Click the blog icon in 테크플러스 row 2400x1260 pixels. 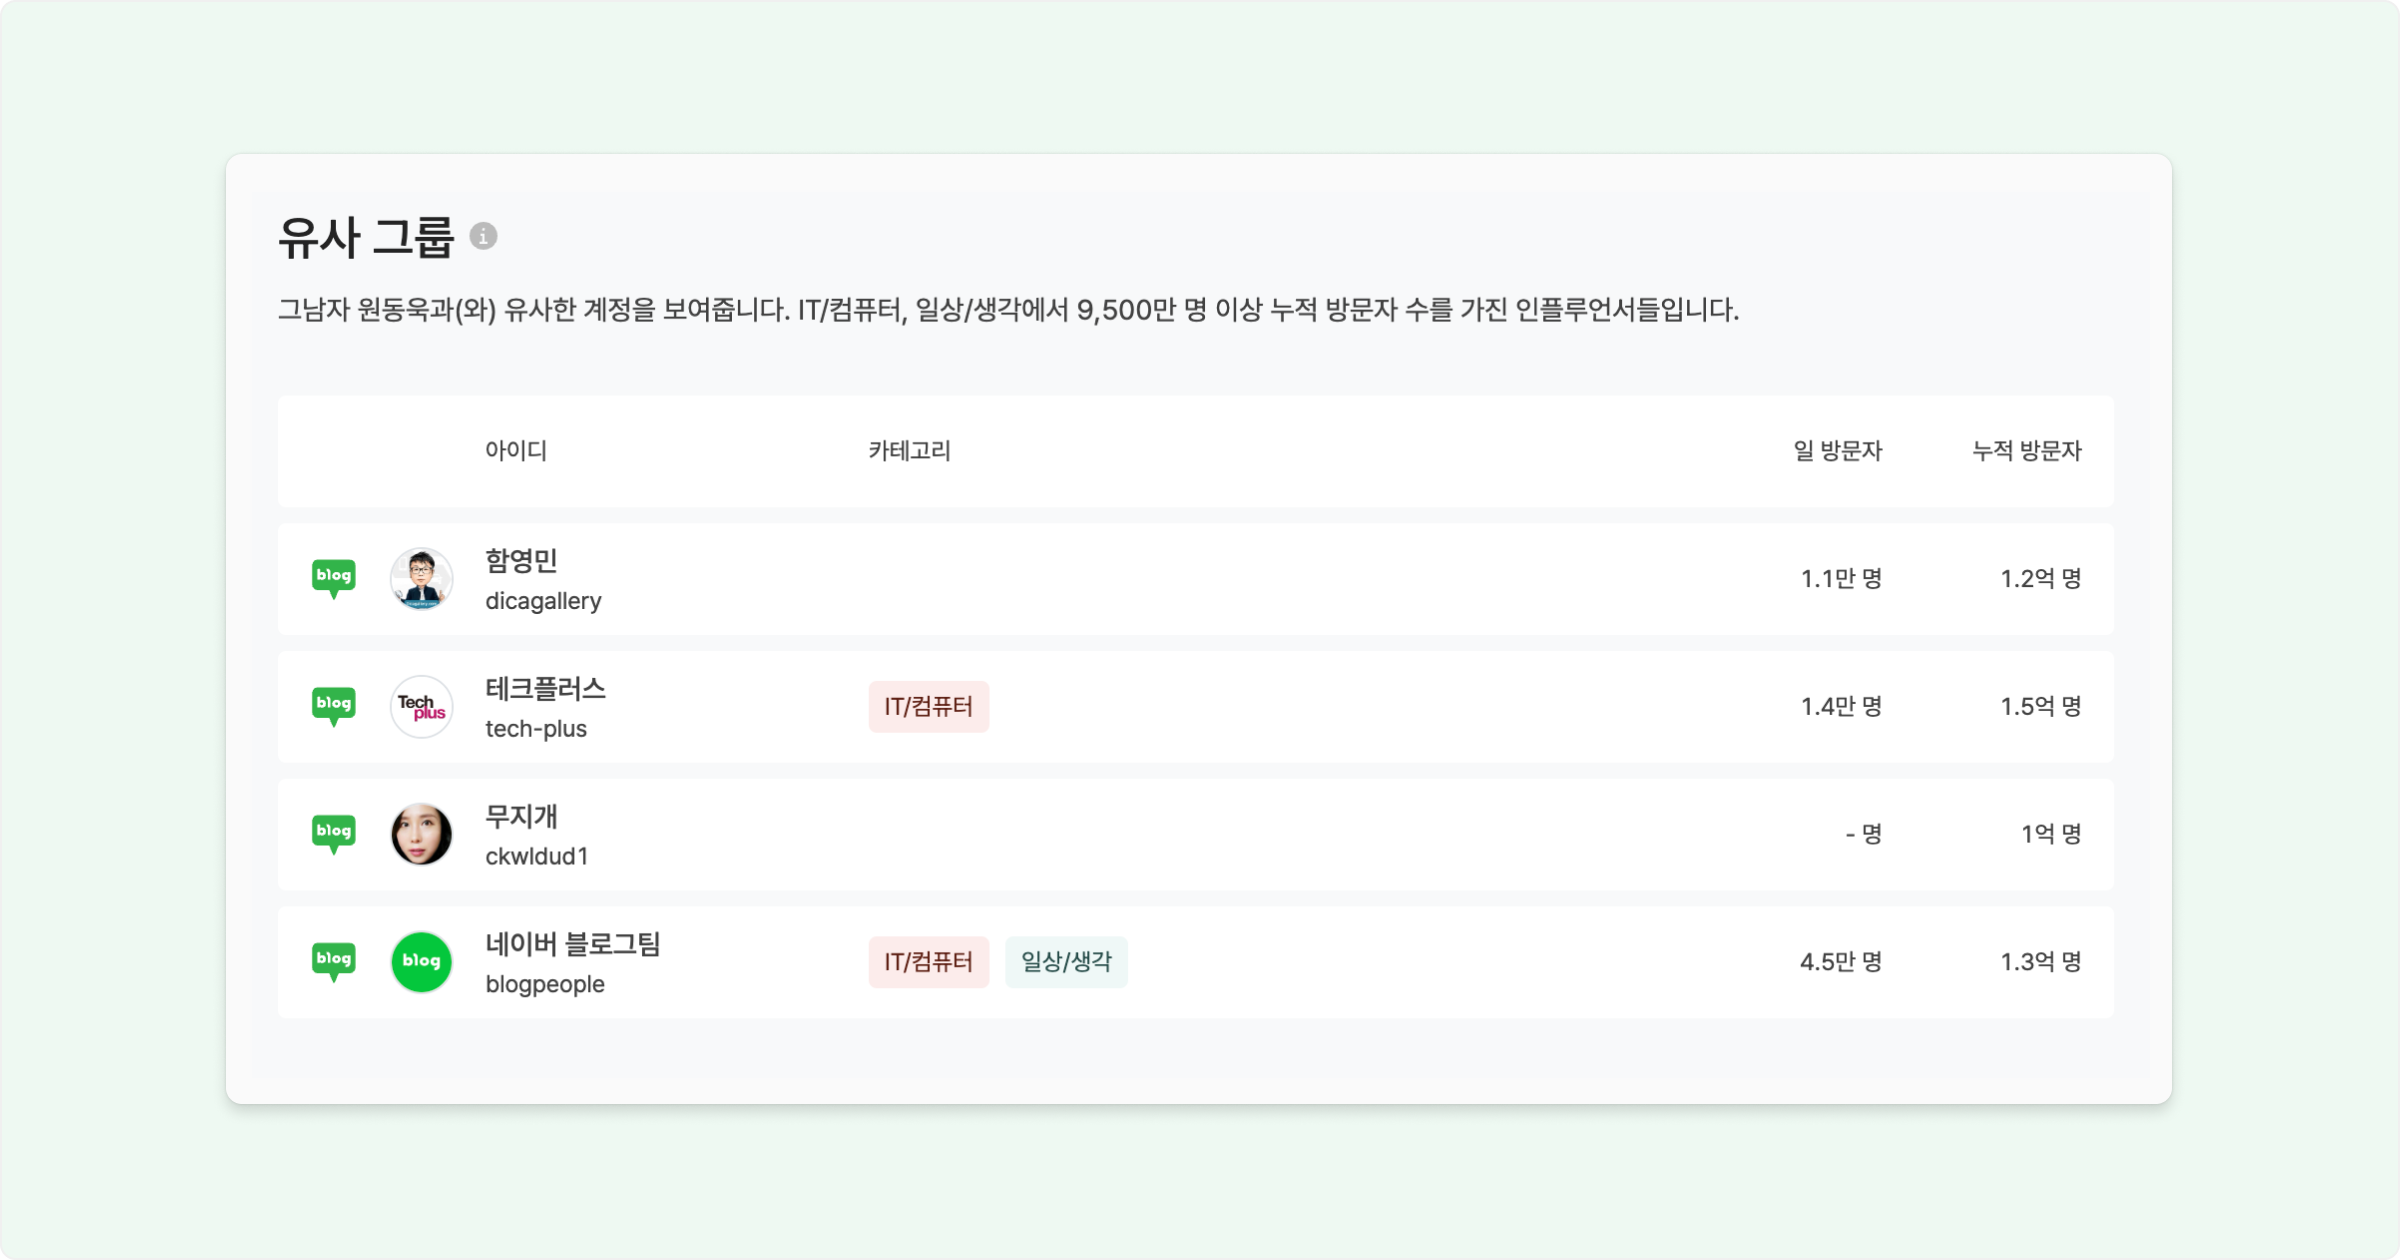pos(333,705)
